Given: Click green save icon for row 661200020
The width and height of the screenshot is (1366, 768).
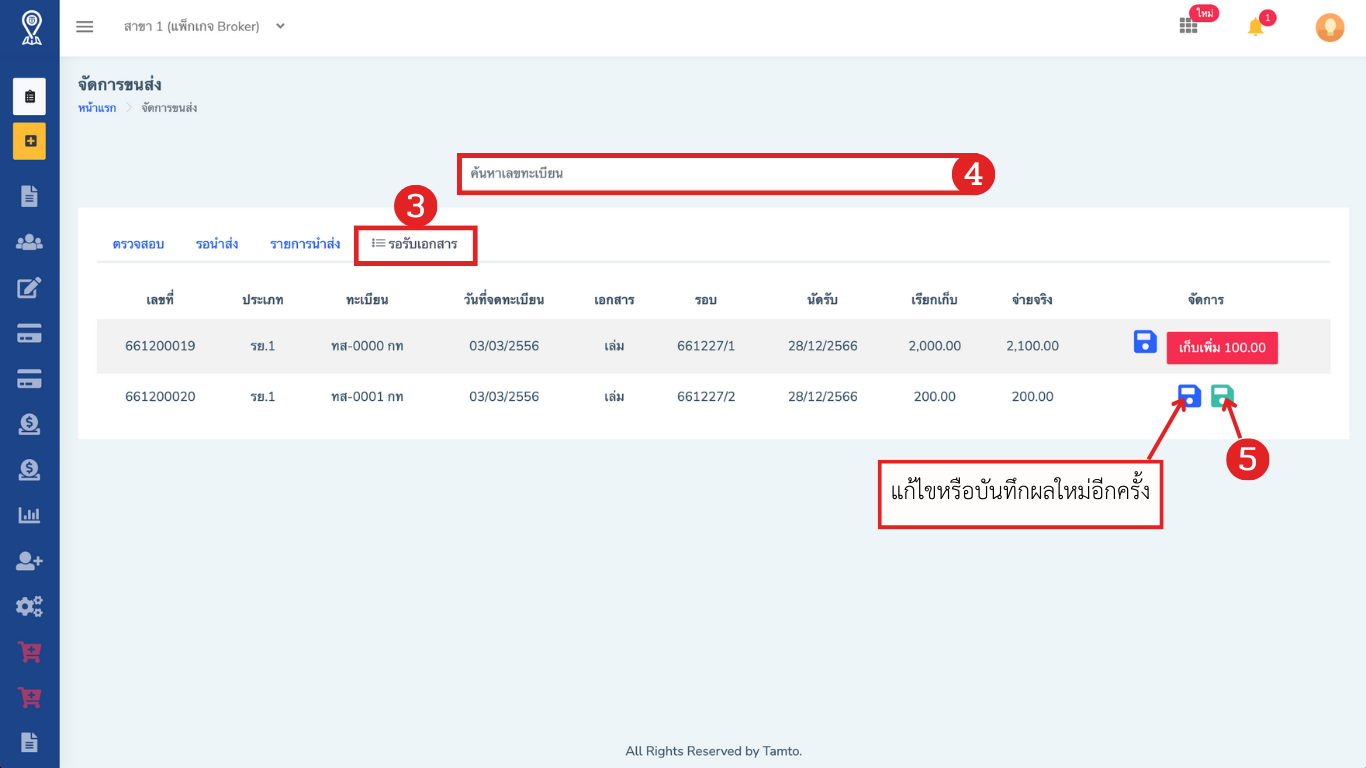Looking at the screenshot, I should point(1222,396).
